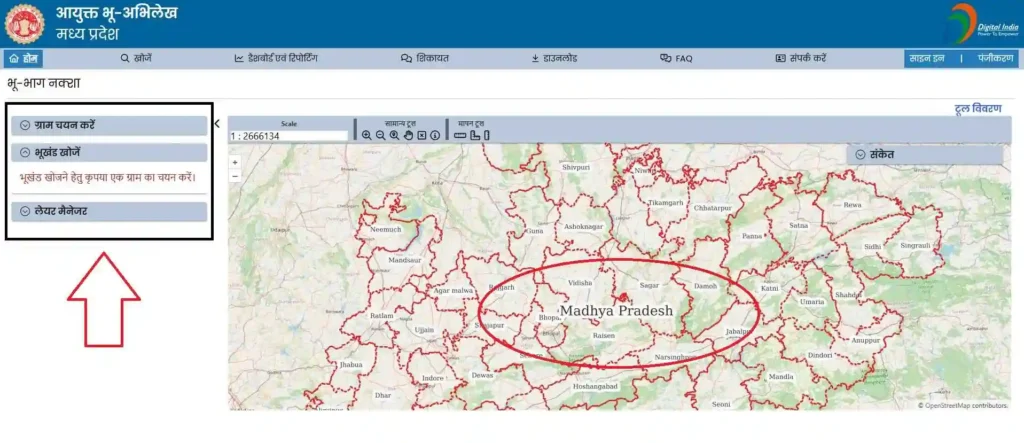Viewport: 1024px width, 443px height.
Task: Expand the भूखंड खोजें section
Action: [x=108, y=153]
